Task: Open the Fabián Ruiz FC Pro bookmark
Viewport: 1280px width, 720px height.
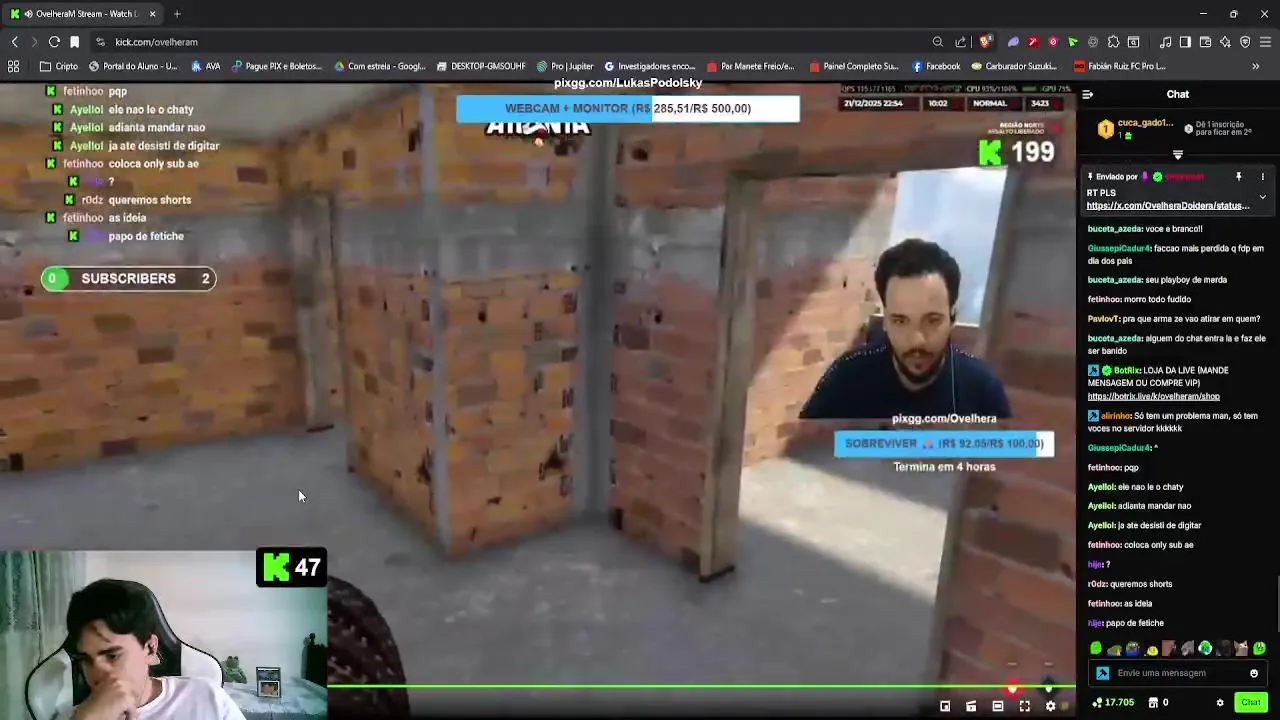Action: pos(1119,66)
